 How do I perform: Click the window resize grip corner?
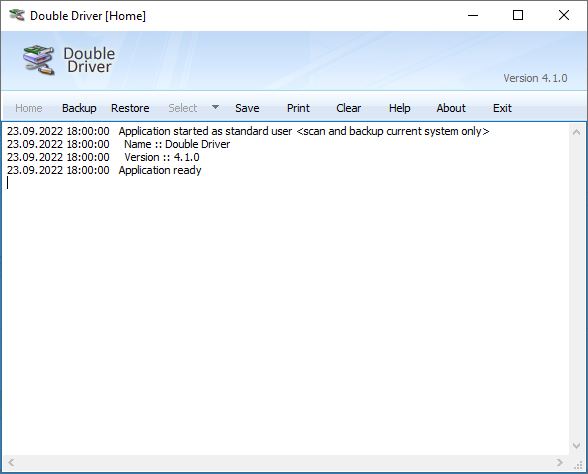click(578, 465)
